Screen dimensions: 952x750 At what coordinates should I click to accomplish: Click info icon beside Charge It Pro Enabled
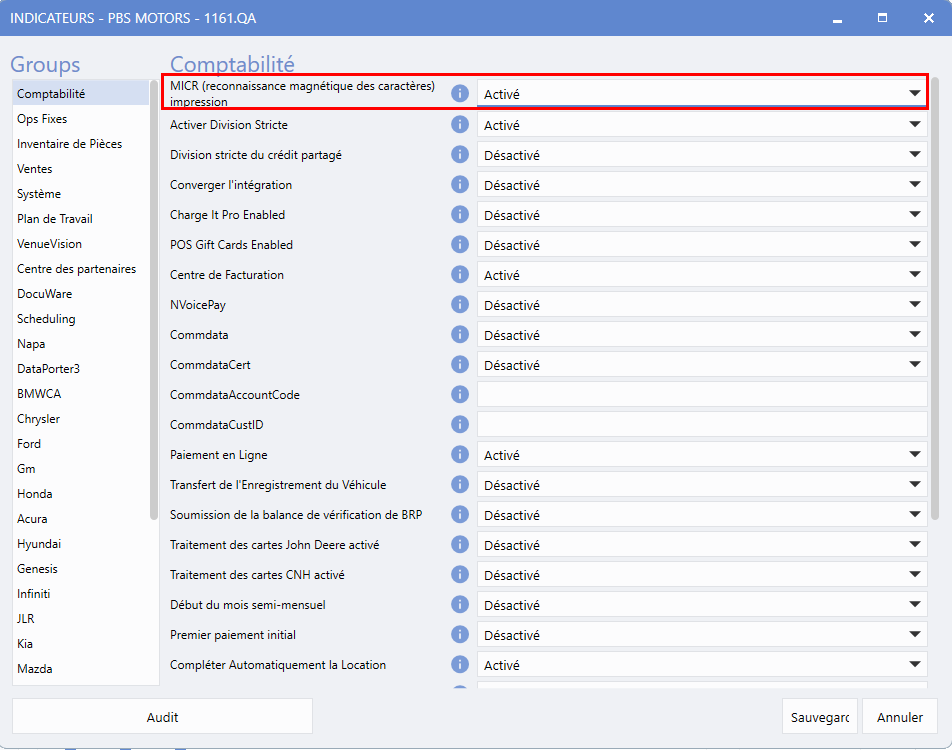pos(460,214)
